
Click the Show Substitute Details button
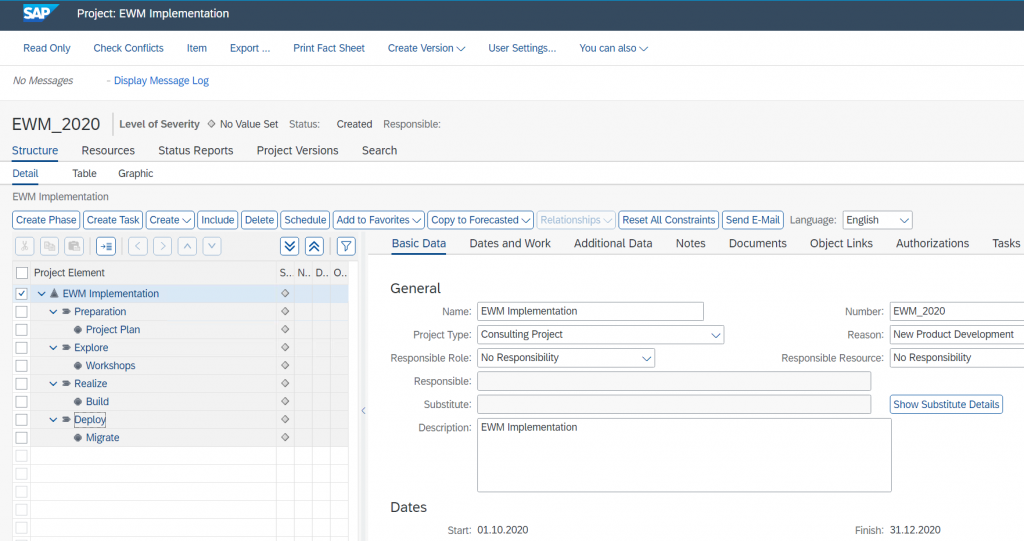946,404
